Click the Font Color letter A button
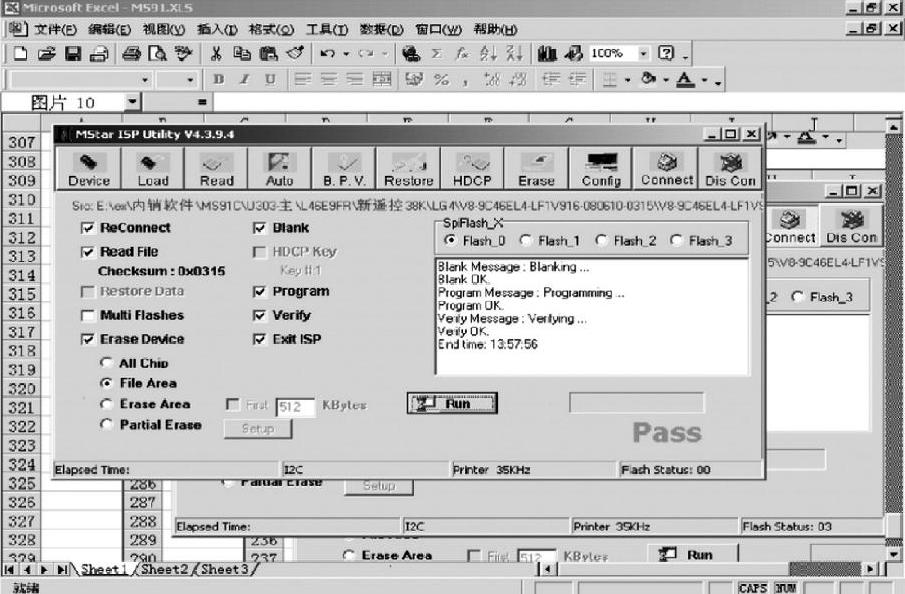Screen dimensions: 905x594 pyautogui.click(x=685, y=79)
